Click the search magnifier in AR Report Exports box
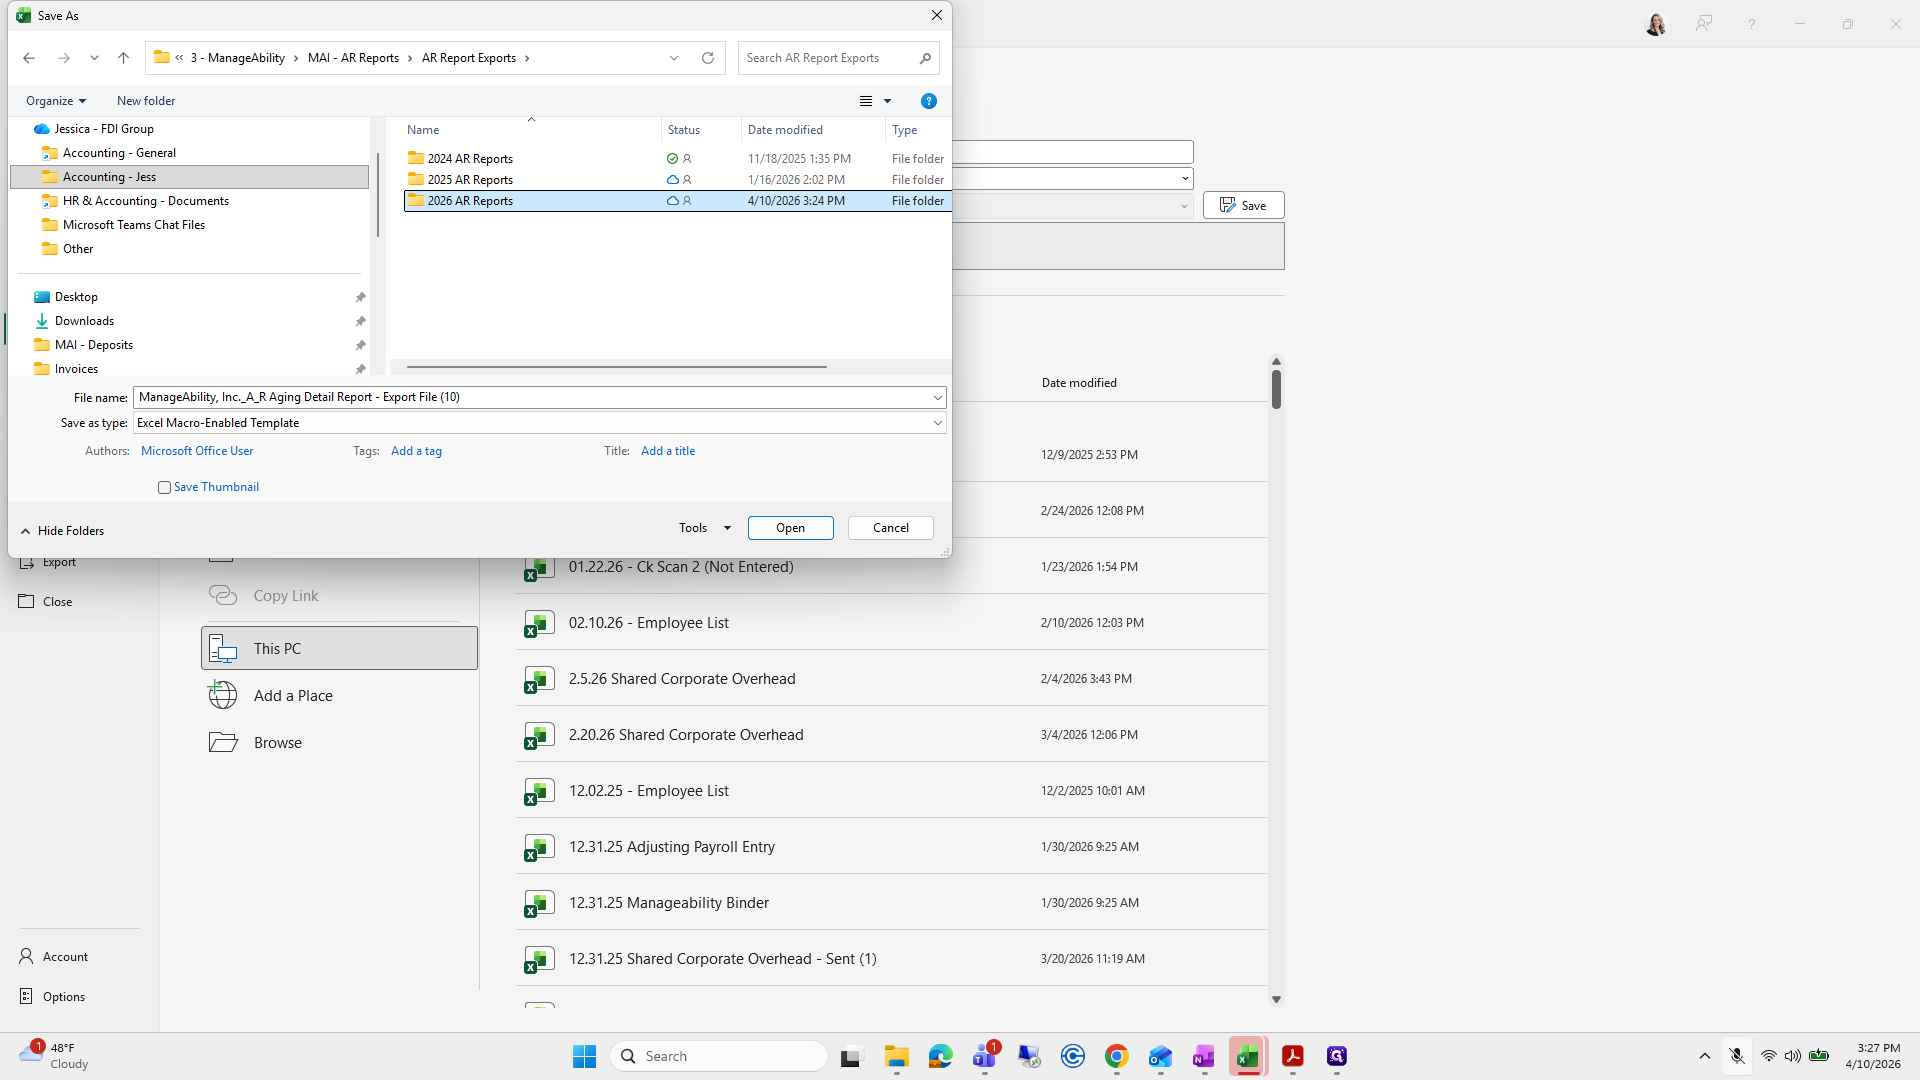Screen dimensions: 1920x1080 925,58
